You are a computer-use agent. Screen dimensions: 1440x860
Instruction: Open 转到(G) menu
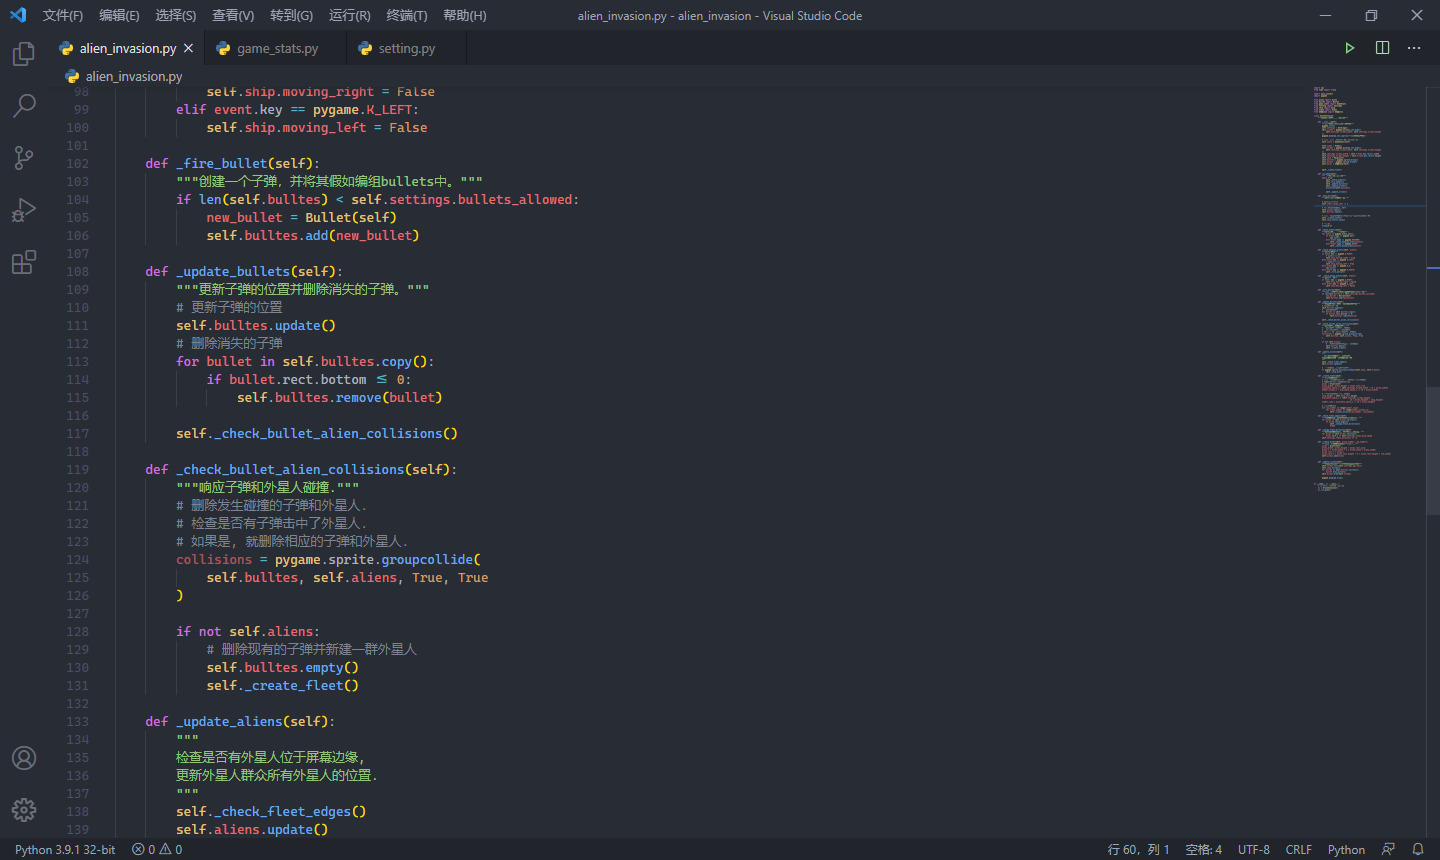tap(291, 15)
